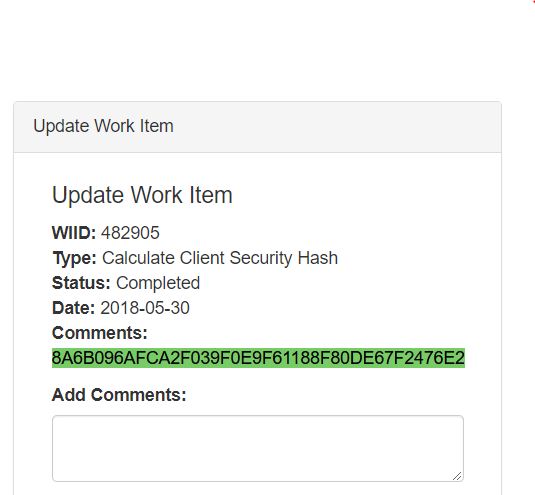
Task: Click the word Security in the Type value
Action: click(x=261, y=258)
